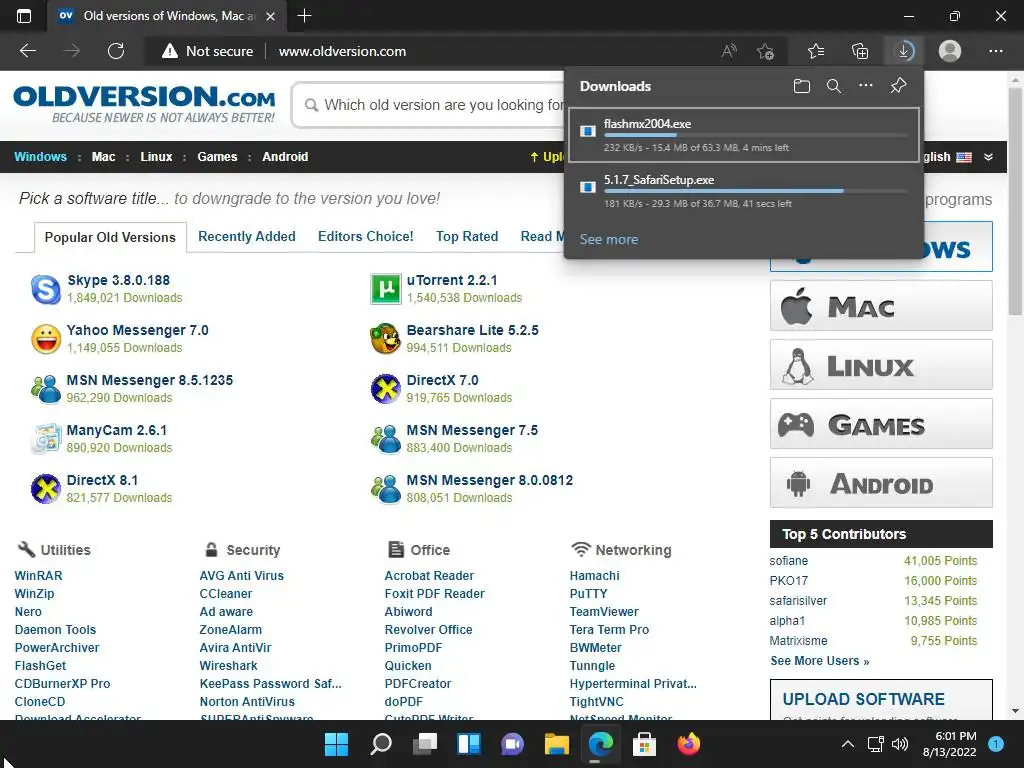Open the taskbar clock and date
The image size is (1024, 768).
click(949, 744)
